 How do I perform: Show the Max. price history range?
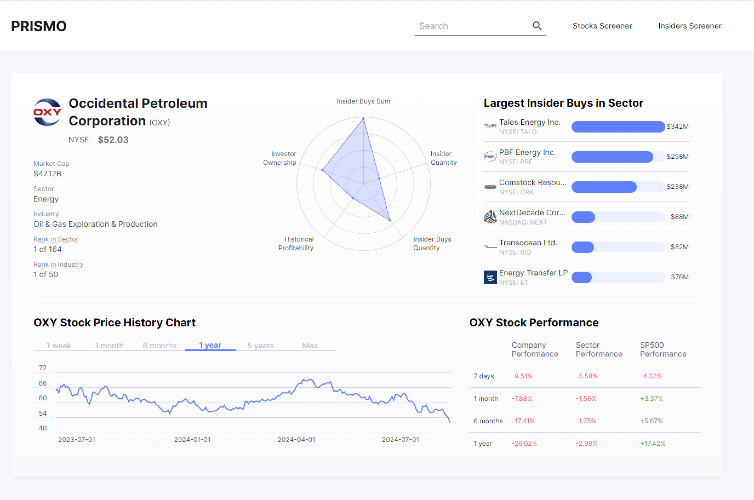coord(311,345)
